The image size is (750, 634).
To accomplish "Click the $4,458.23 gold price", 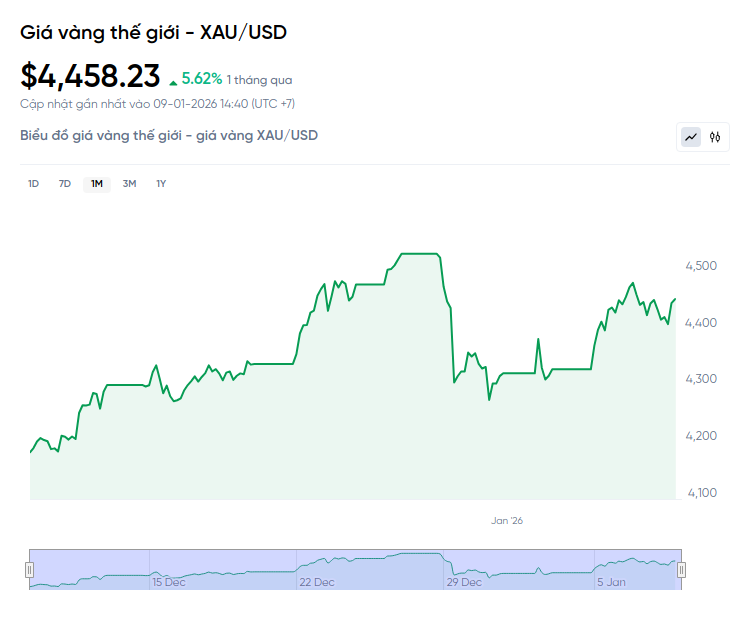I will pos(90,76).
